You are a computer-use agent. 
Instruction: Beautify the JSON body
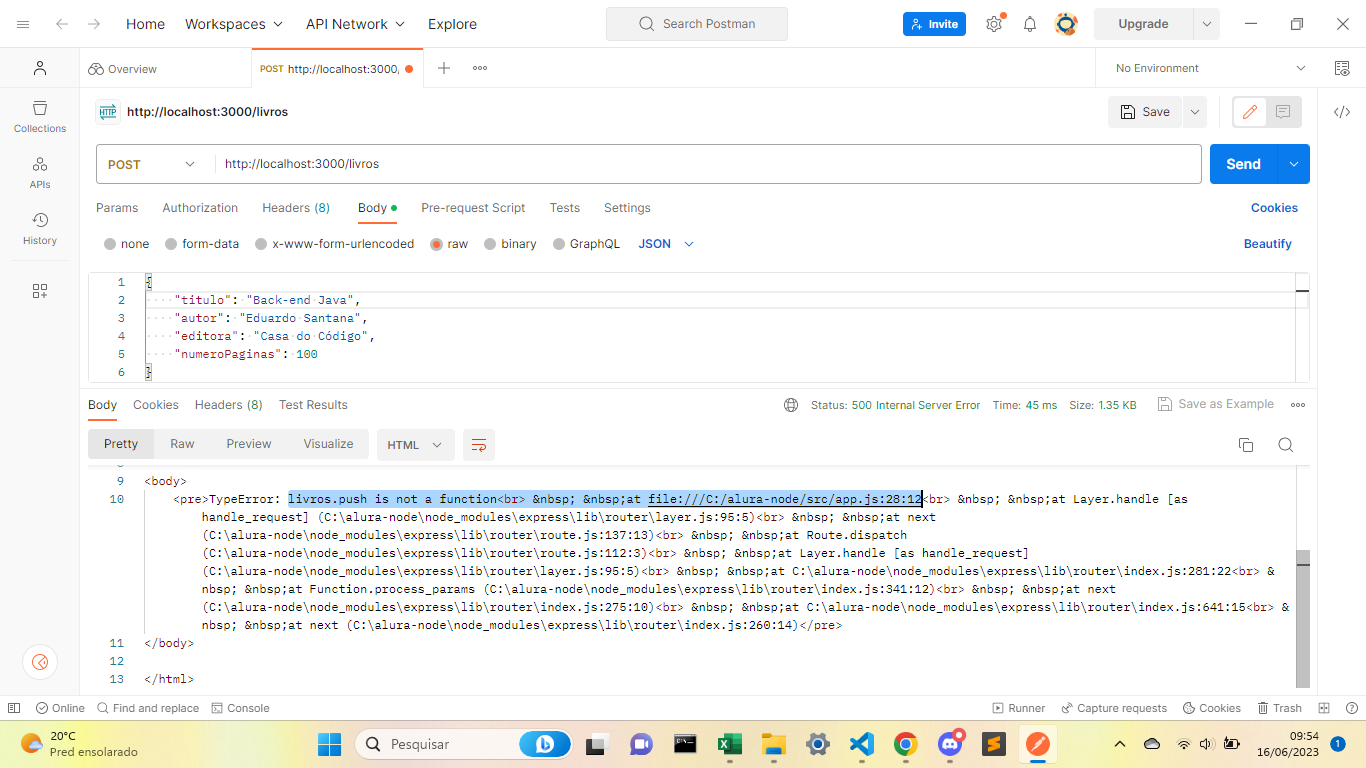[x=1268, y=244]
